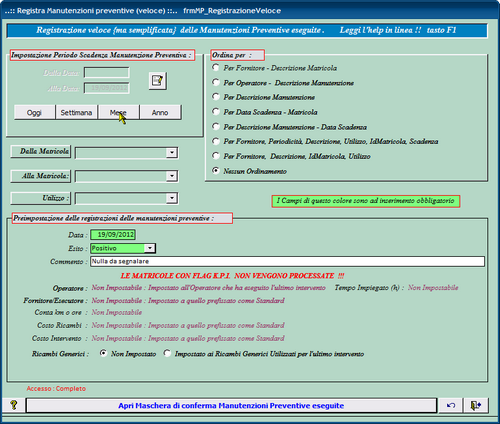Choose the Per Descrizione Manutenzione radio option
Screen dimensions: 500x424
coord(216,97)
